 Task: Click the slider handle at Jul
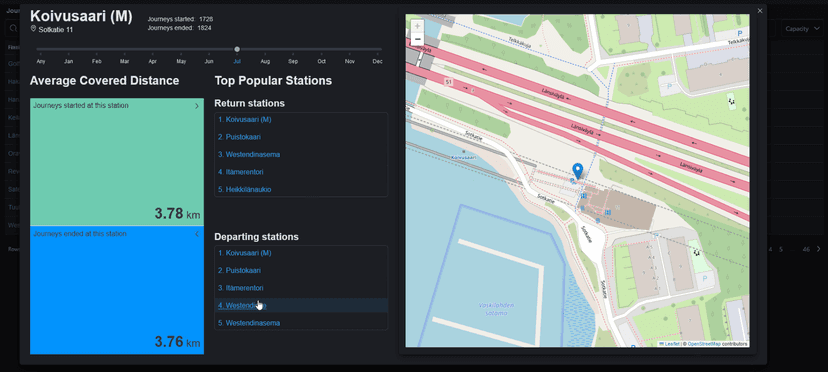[237, 49]
